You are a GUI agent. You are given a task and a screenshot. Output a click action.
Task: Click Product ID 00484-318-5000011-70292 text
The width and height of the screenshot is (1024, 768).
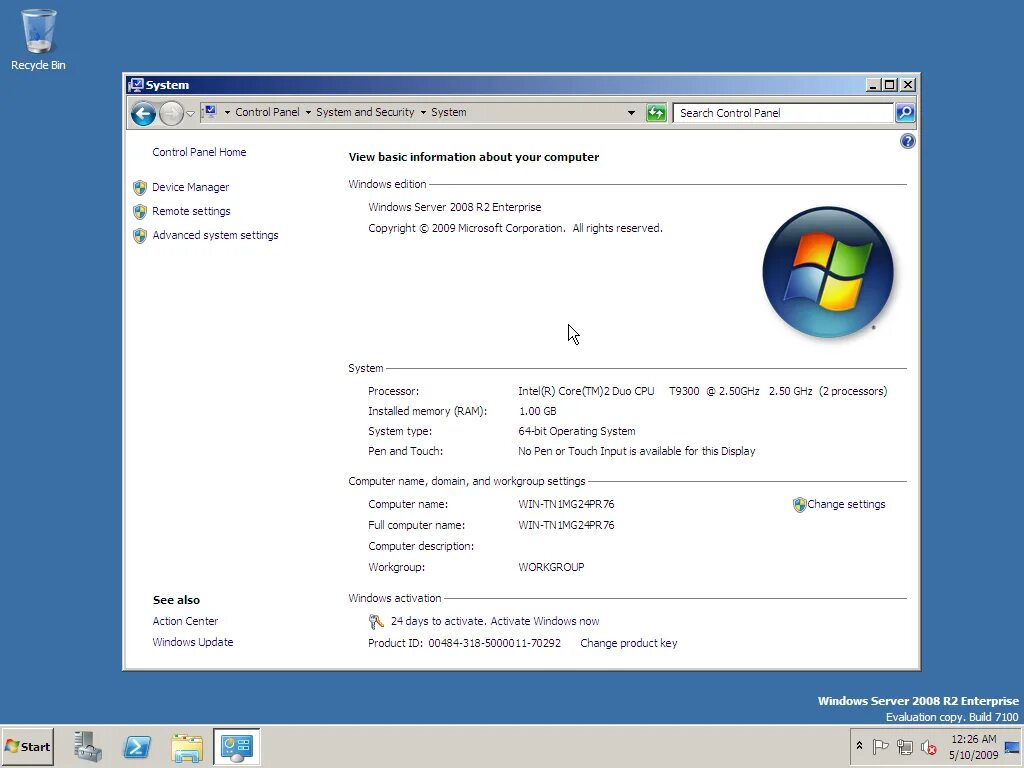pos(464,643)
